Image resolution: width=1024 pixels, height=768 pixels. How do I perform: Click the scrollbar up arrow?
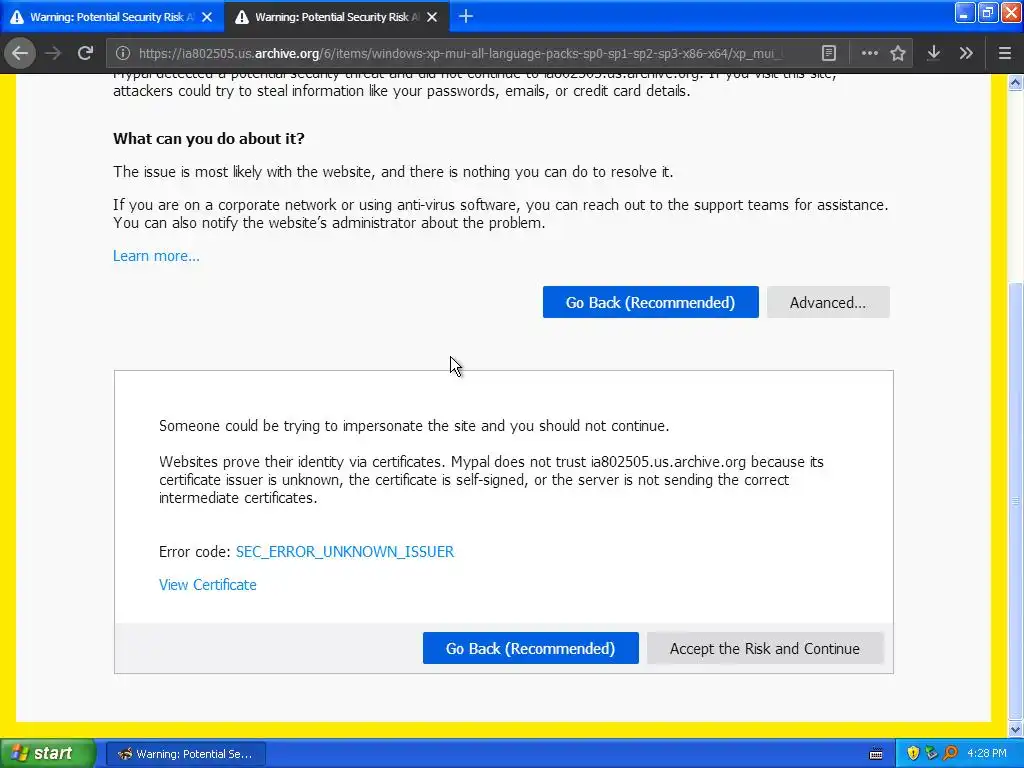pos(1015,83)
